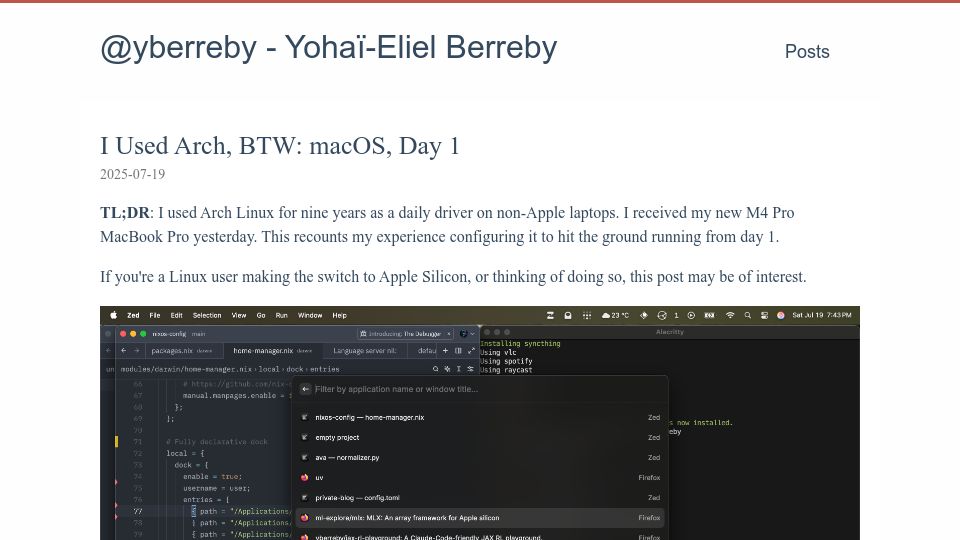Click the date 'Sat Jul 19 7:43 PM'

click(x=822, y=315)
